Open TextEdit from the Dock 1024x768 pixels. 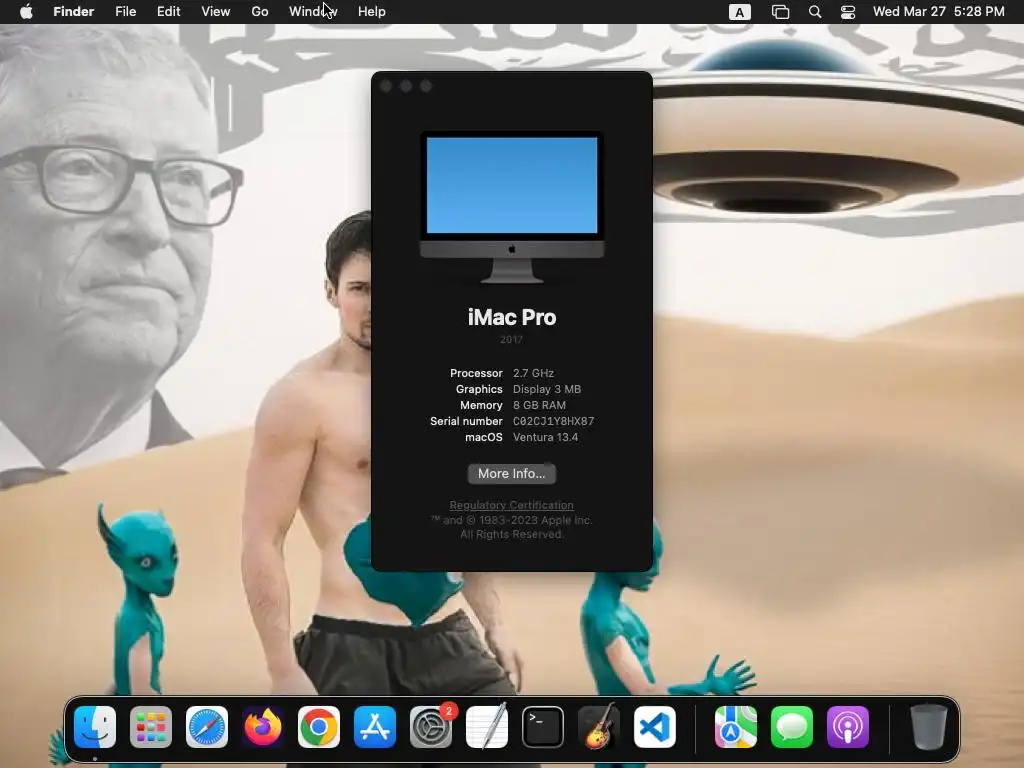(x=487, y=727)
